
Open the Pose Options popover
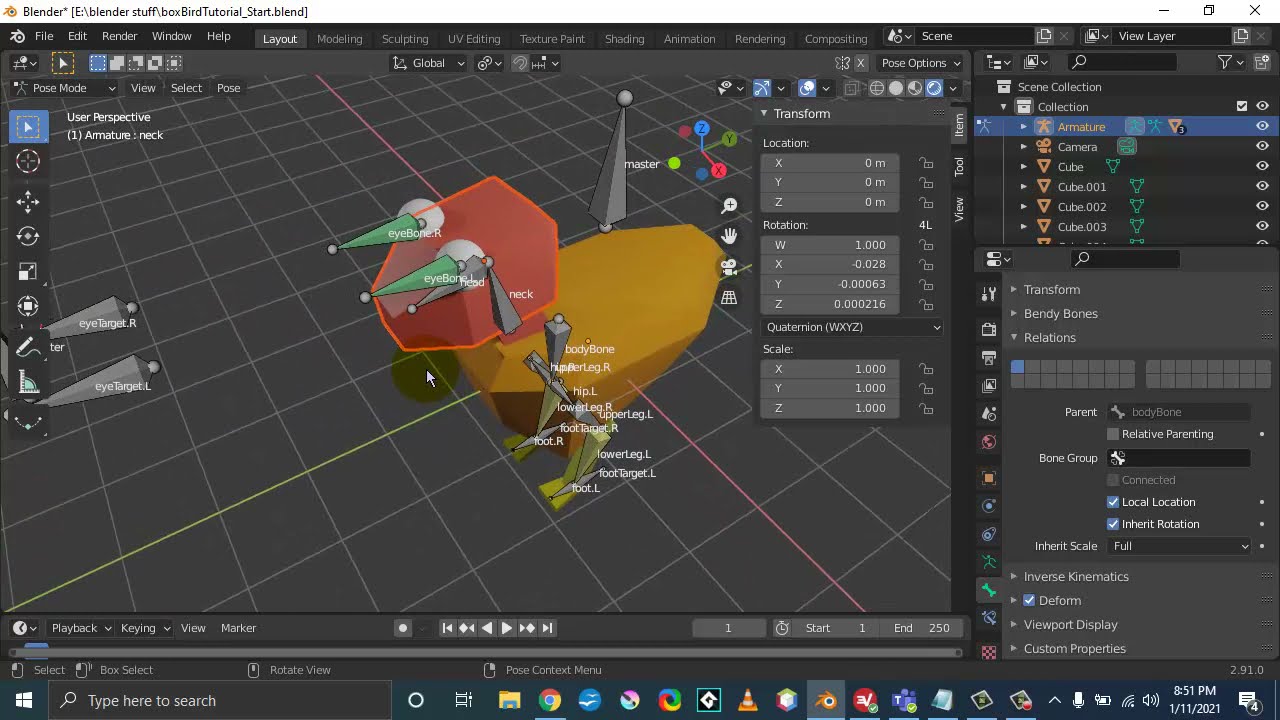coord(920,63)
